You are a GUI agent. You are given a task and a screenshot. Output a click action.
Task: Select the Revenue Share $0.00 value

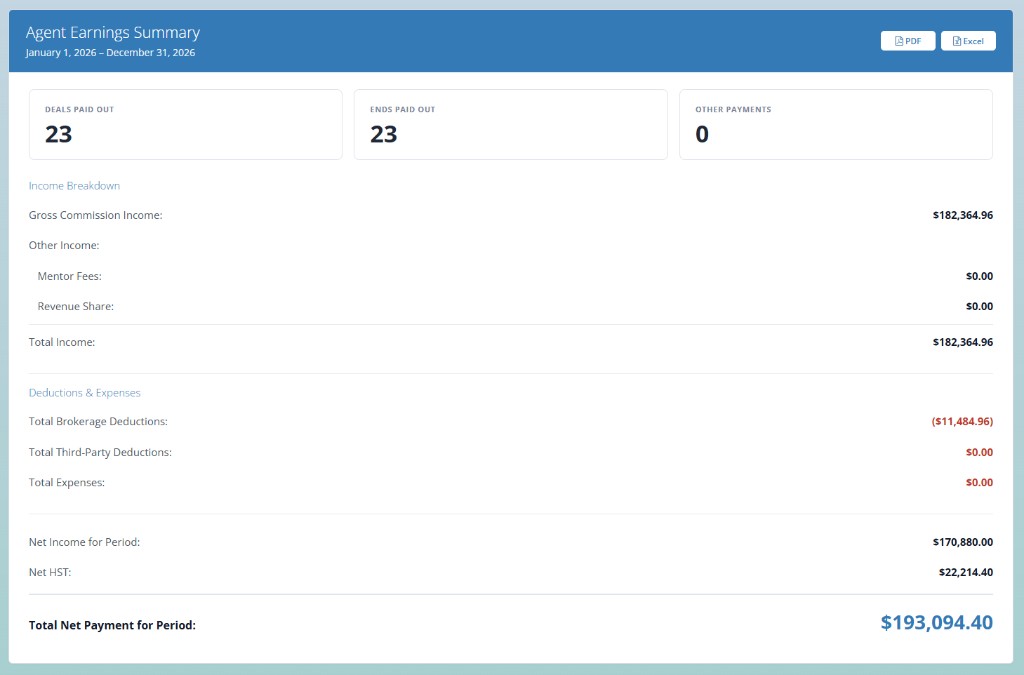coord(980,306)
